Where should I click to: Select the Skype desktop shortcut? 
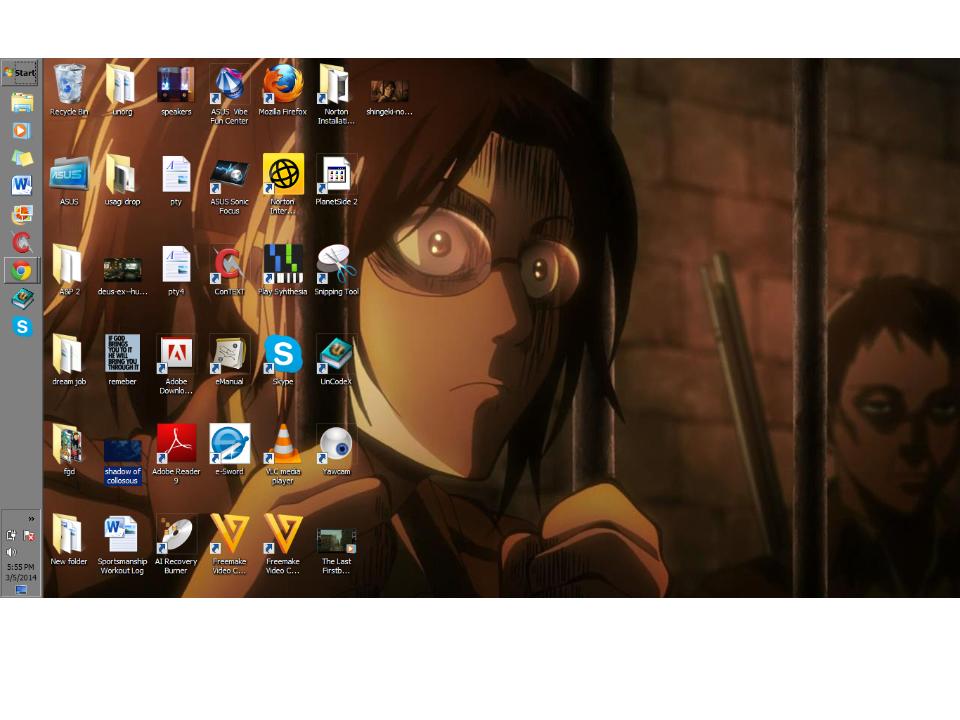[282, 360]
